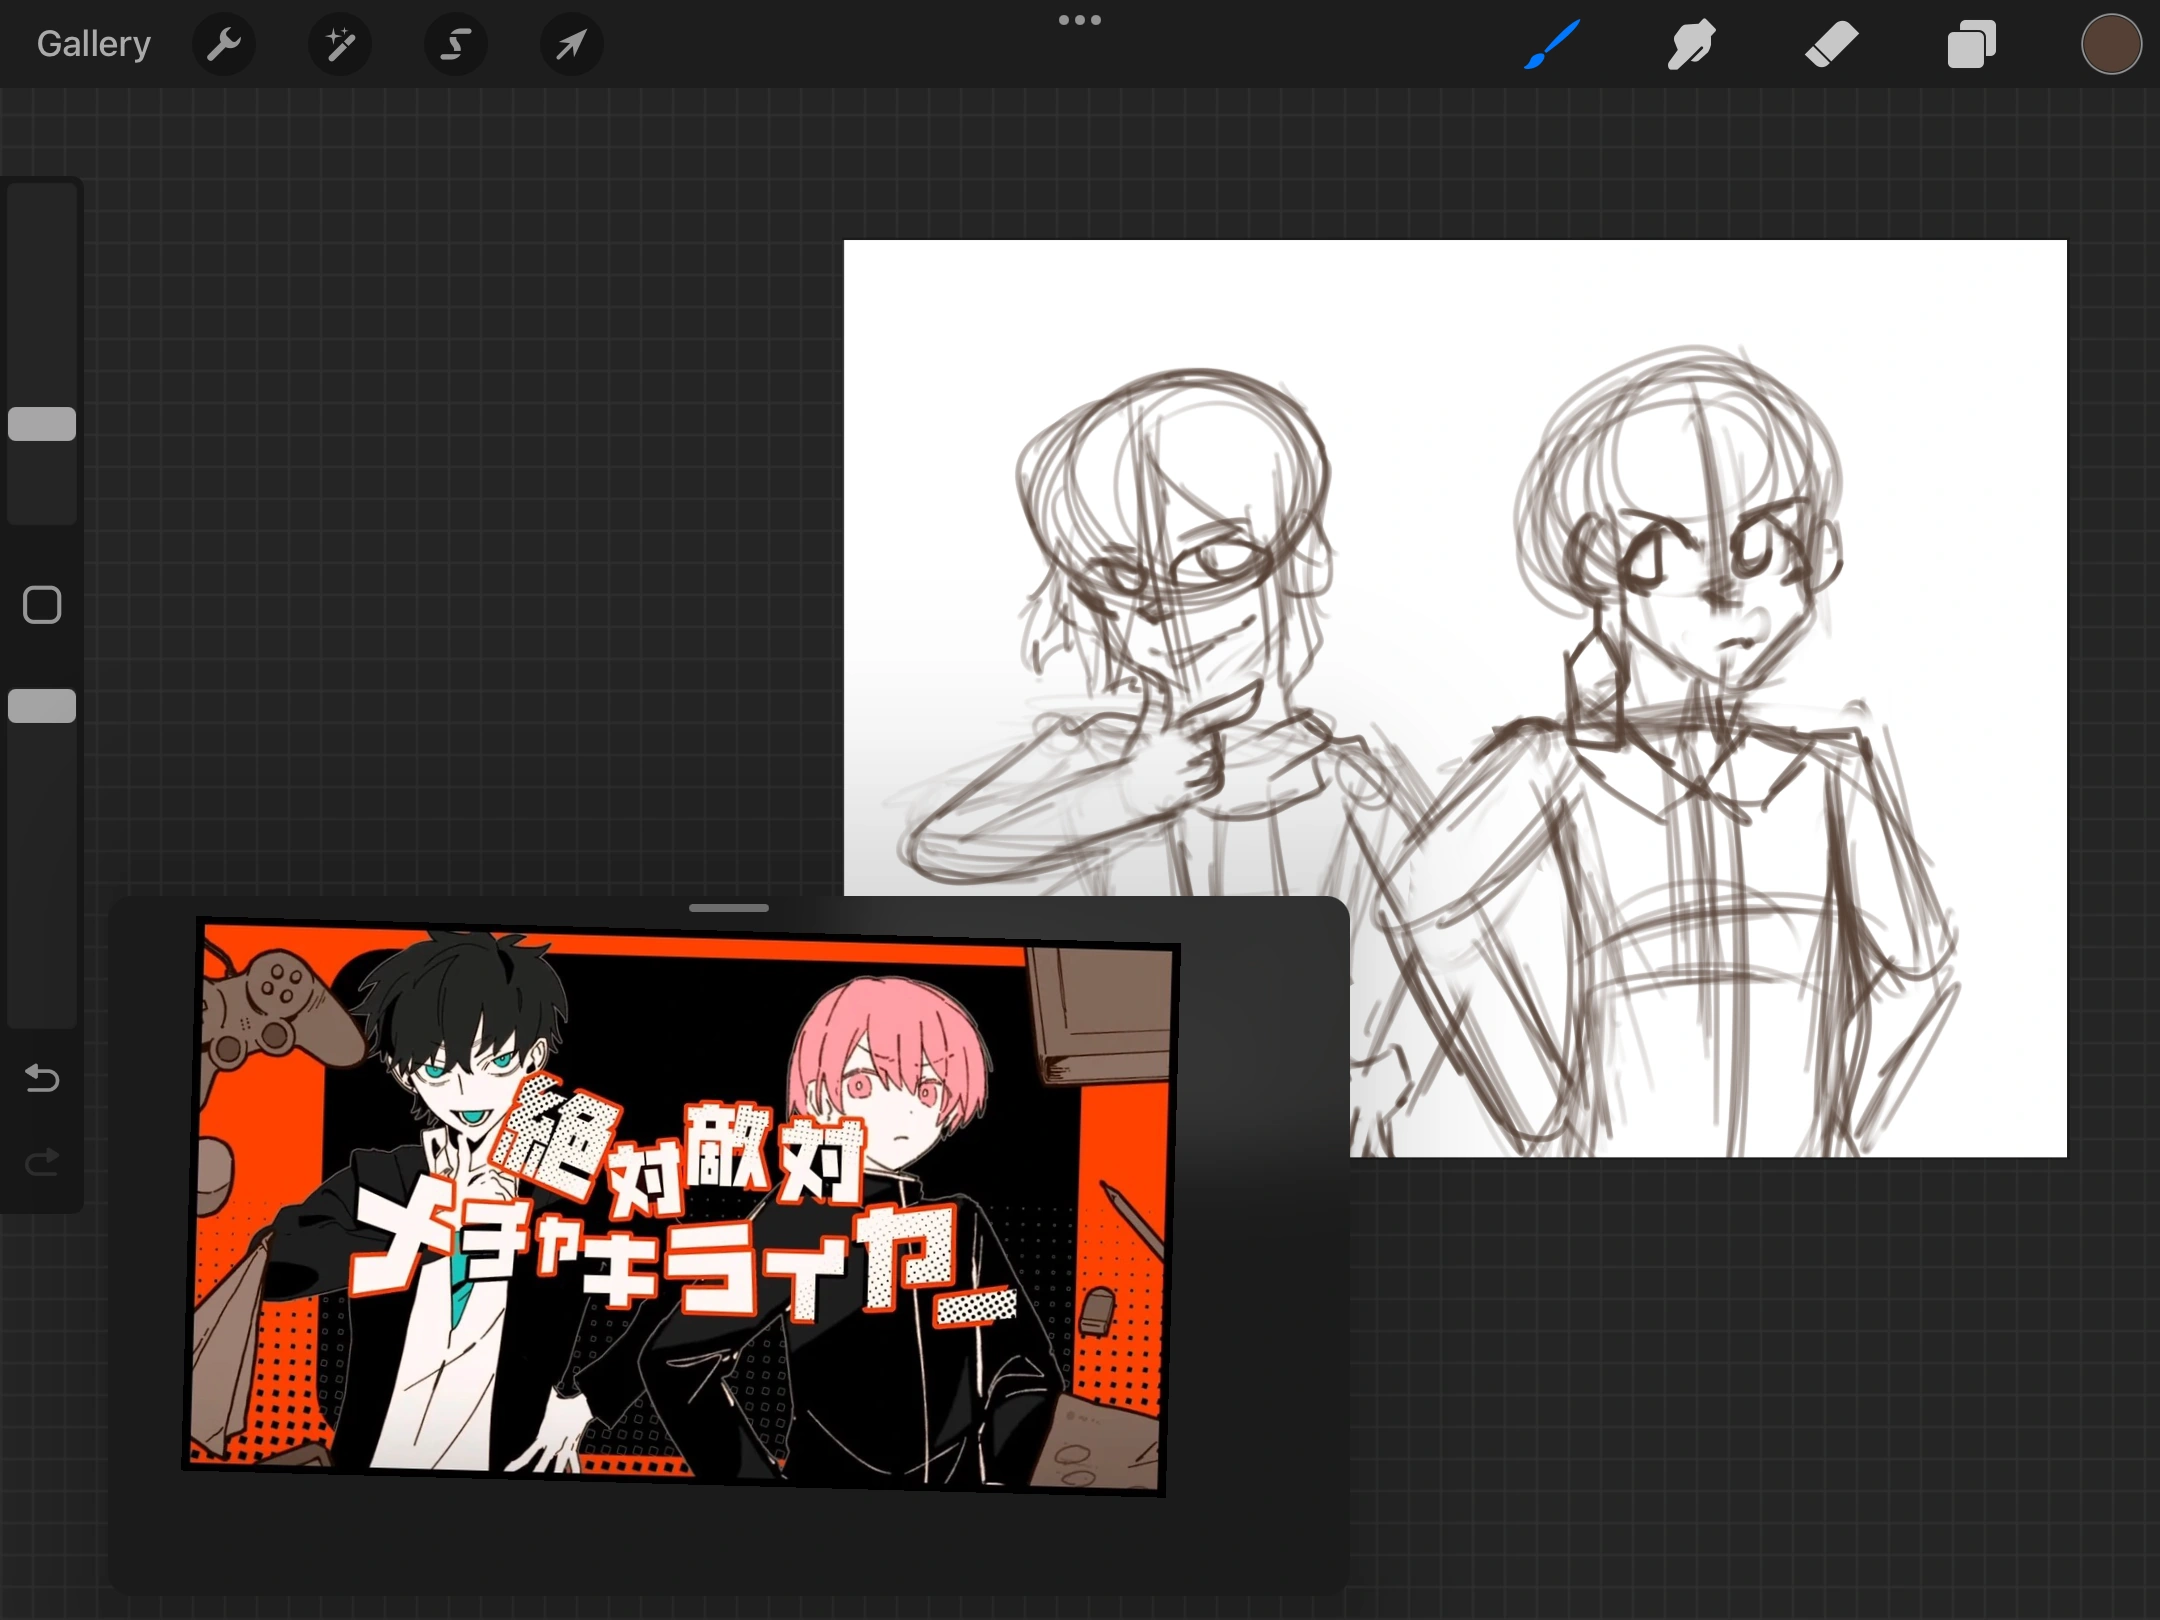Select the Smudge tool
Image resolution: width=2160 pixels, height=1620 pixels.
pyautogui.click(x=1691, y=43)
